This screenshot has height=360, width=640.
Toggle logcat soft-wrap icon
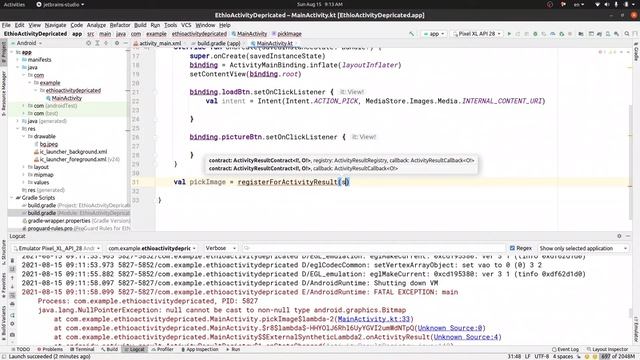click(12, 295)
